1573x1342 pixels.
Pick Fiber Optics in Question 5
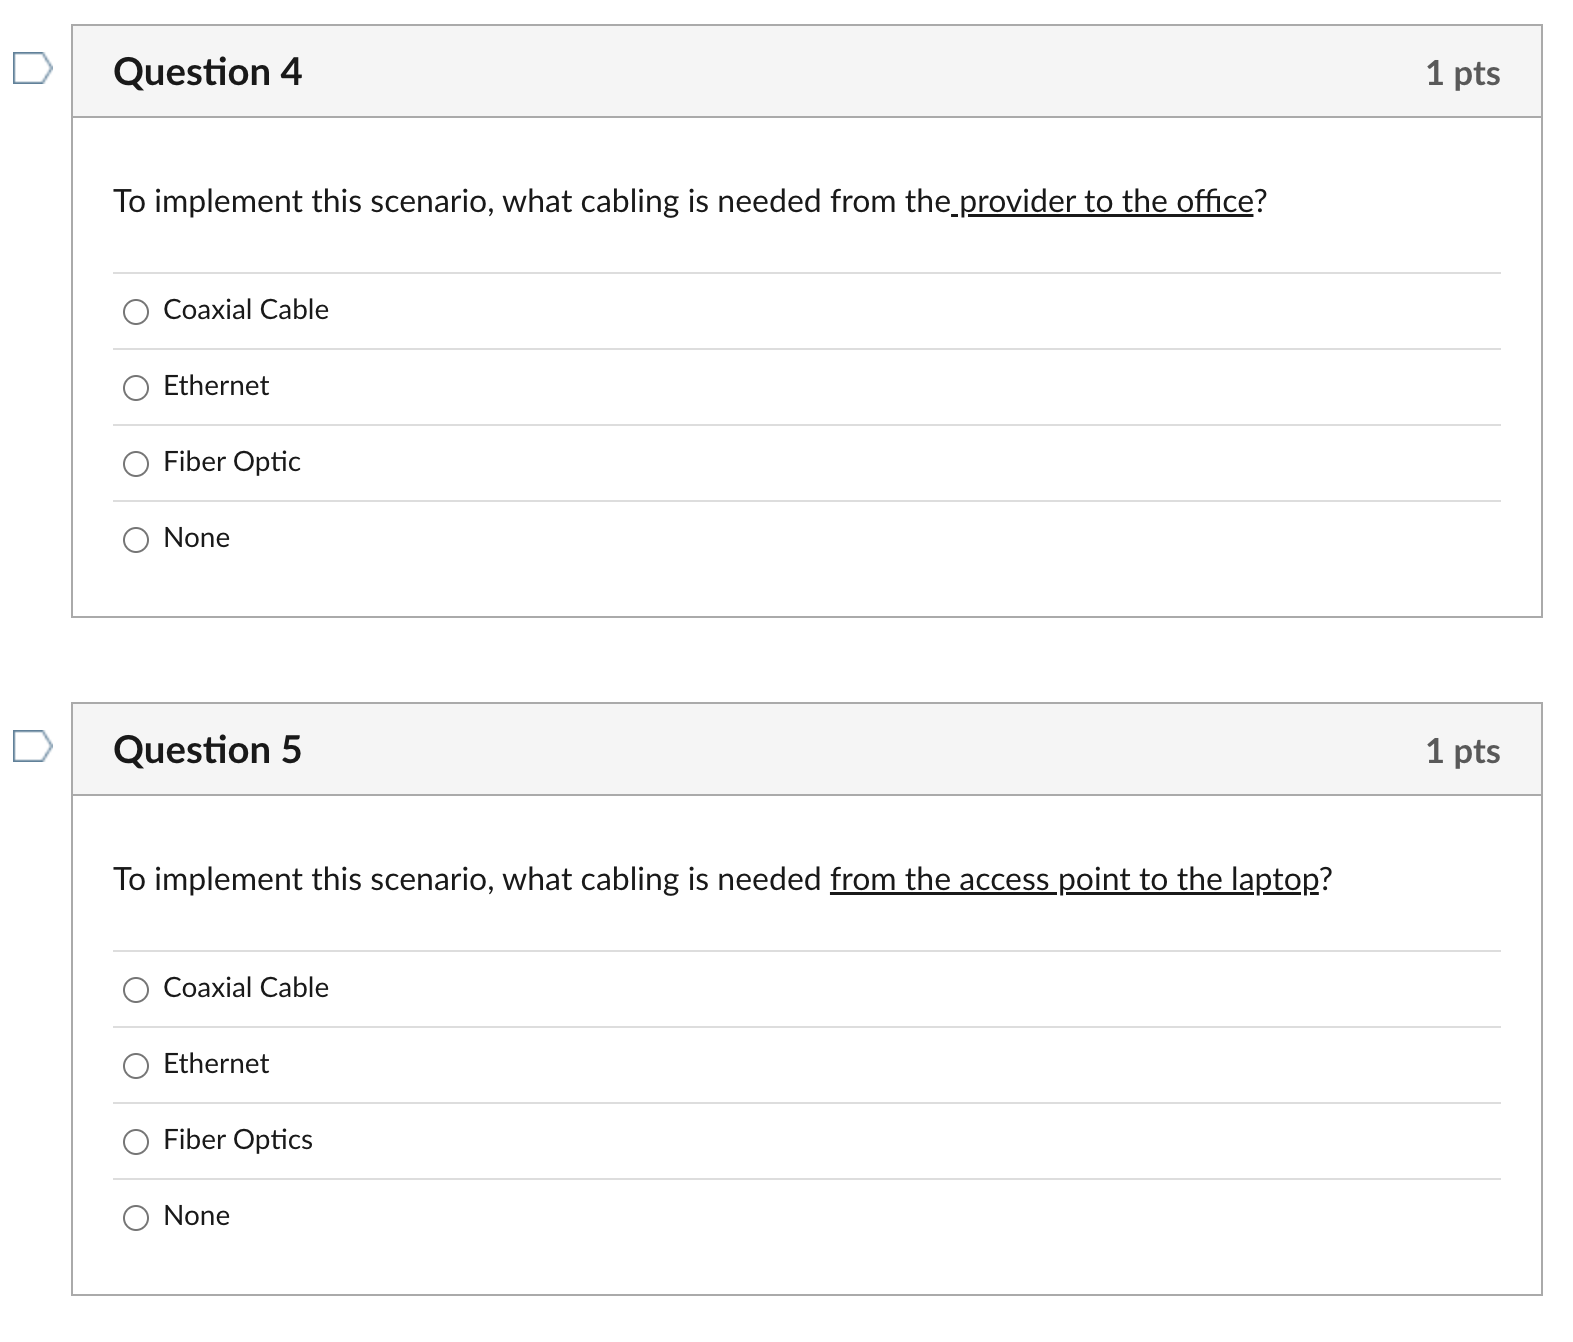tap(136, 1142)
